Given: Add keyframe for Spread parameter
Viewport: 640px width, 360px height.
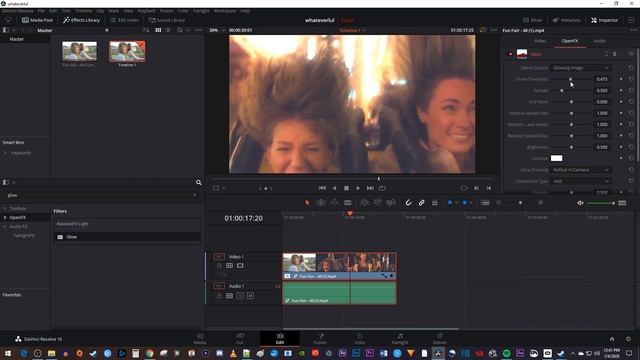Looking at the screenshot, I should [x=621, y=91].
